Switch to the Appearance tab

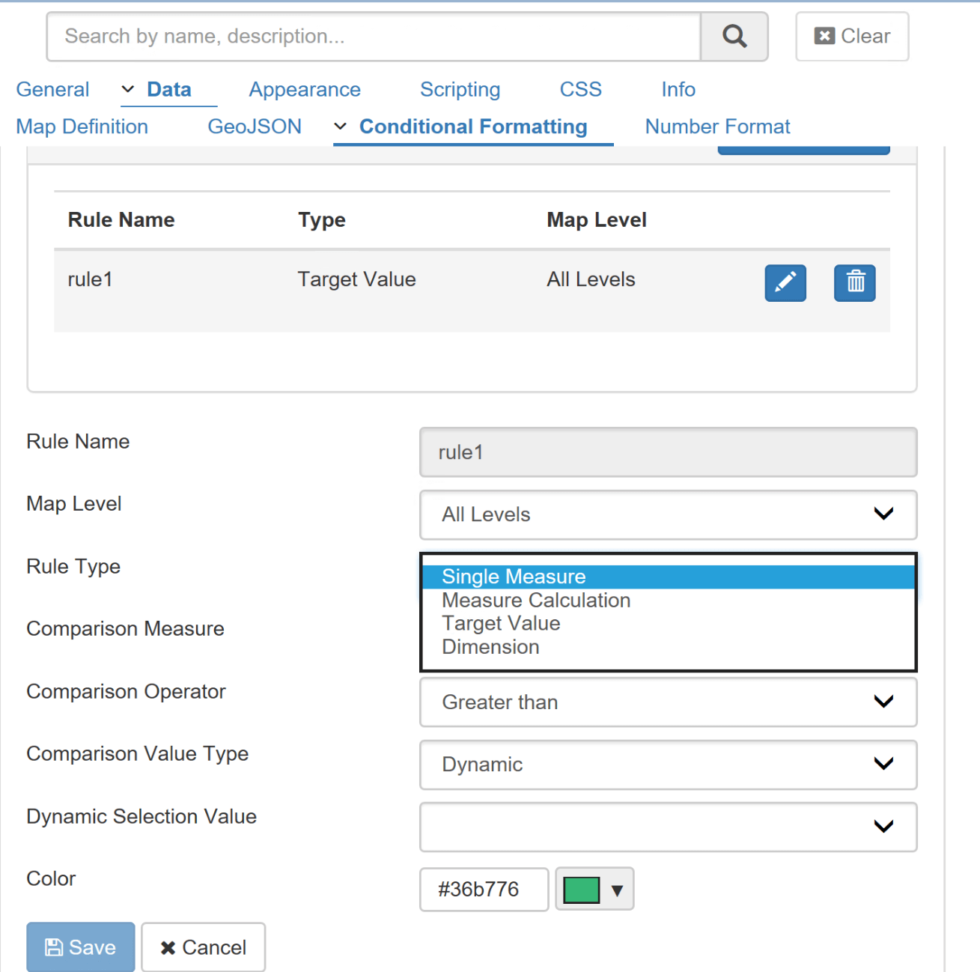pyautogui.click(x=304, y=89)
